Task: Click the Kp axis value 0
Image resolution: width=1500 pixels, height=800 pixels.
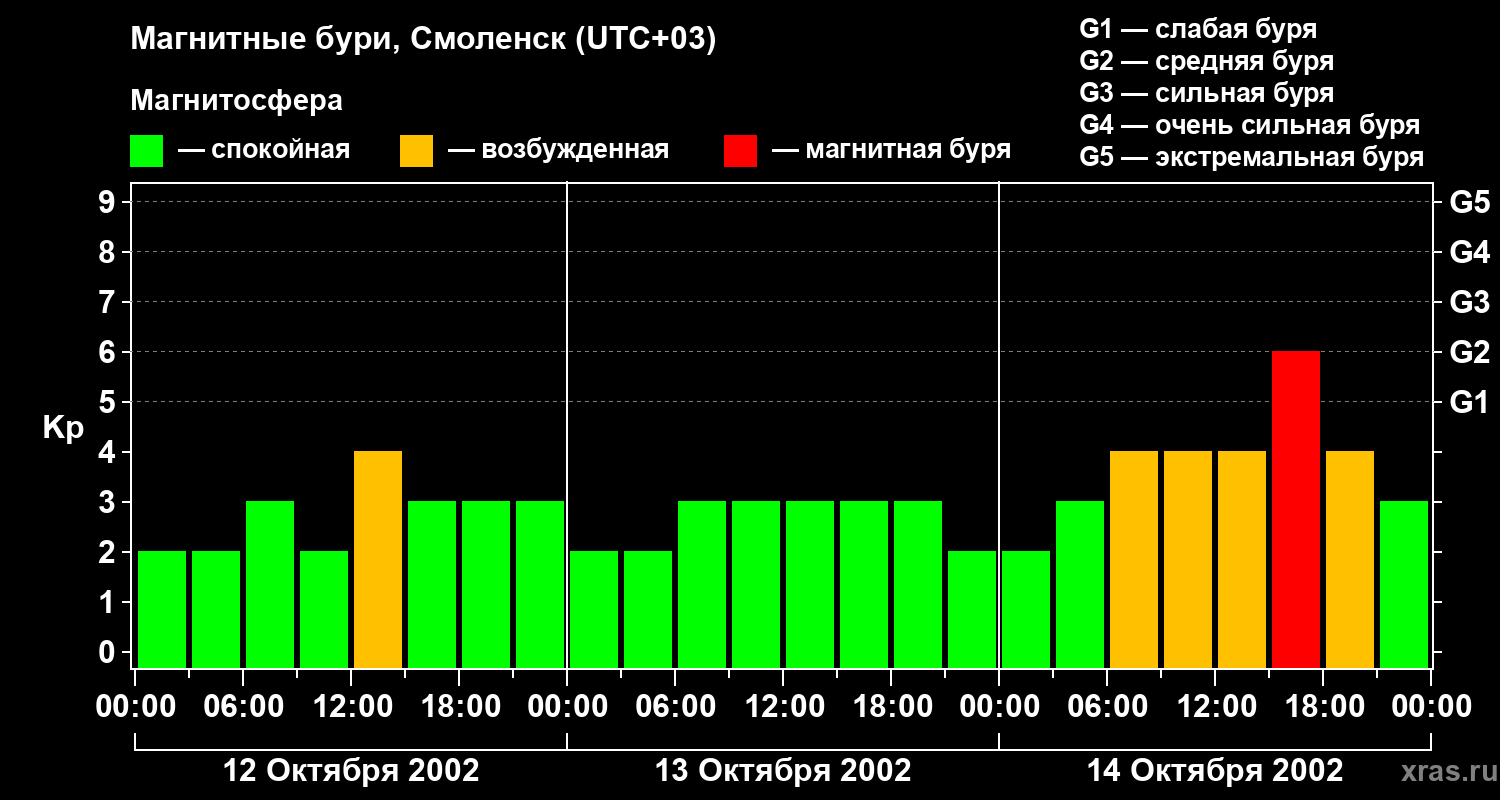Action: pyautogui.click(x=108, y=652)
